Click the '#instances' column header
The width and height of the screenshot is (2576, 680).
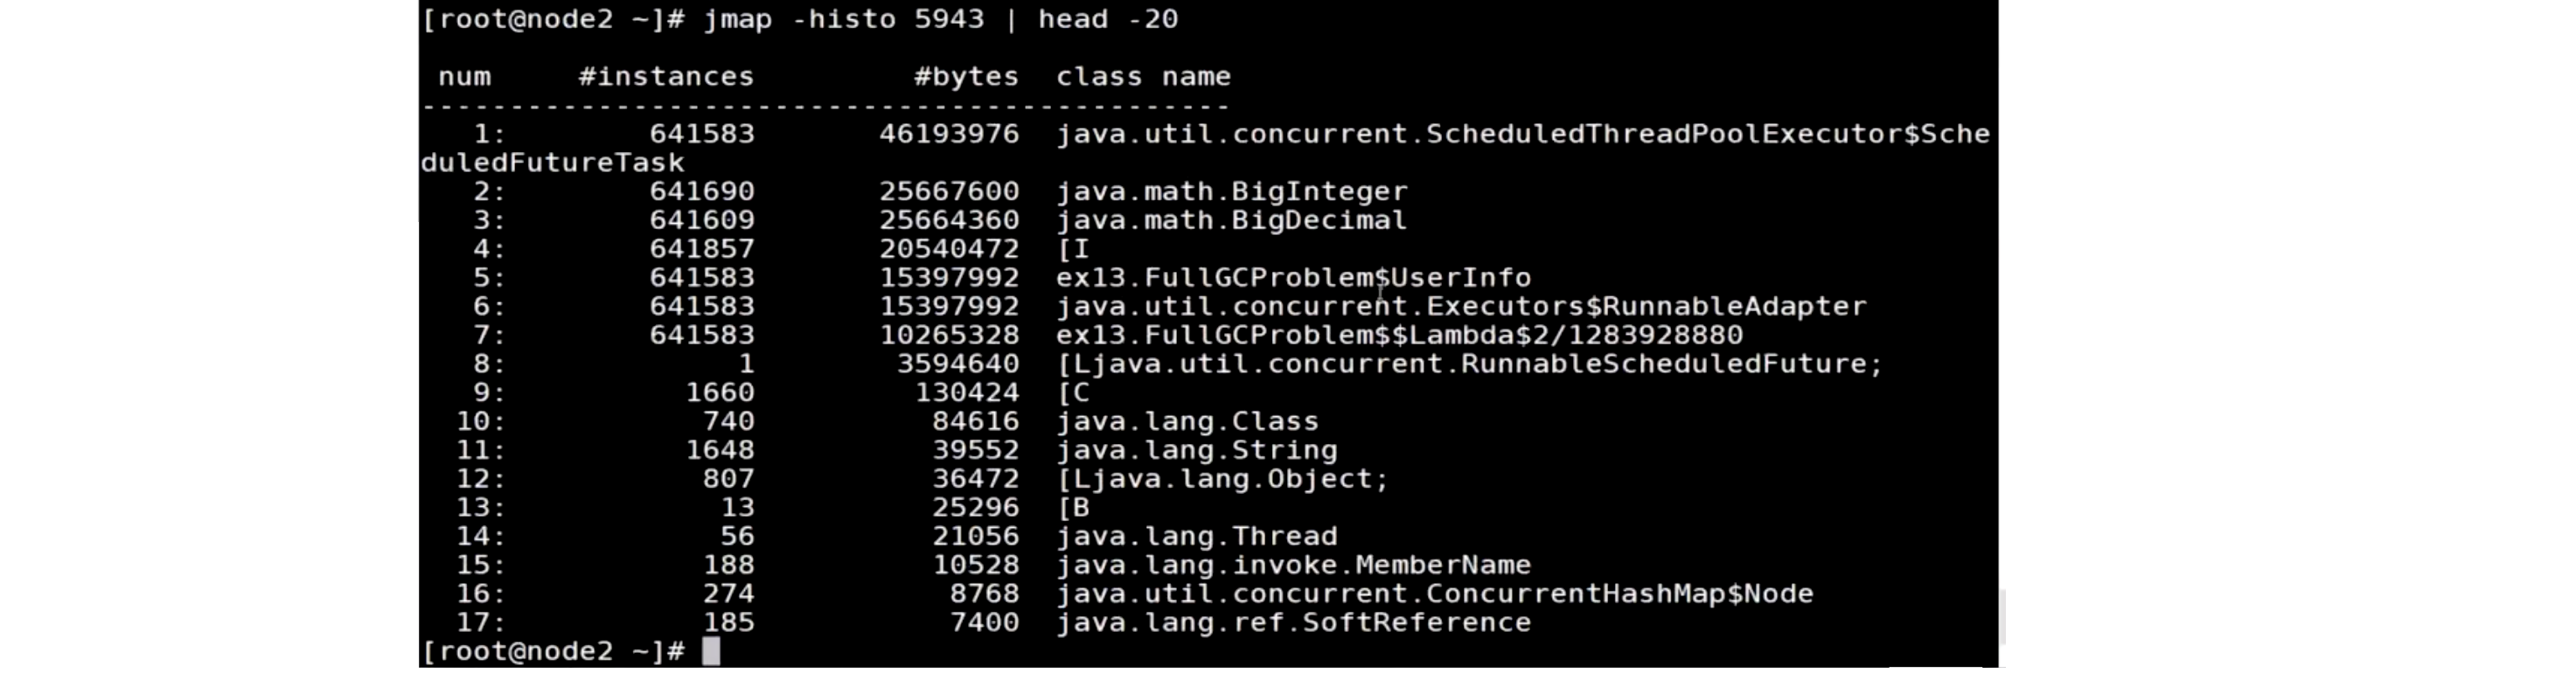click(666, 77)
